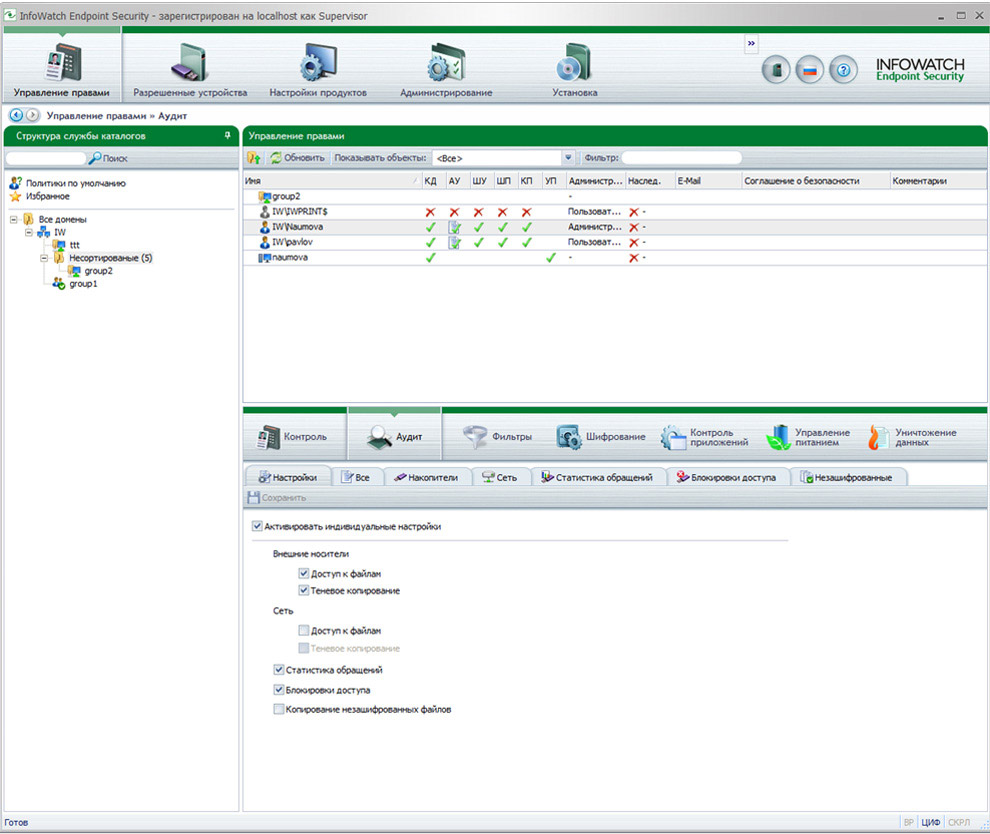
Task: Click the audit document icon in IW\Naumova row
Action: click(x=454, y=227)
